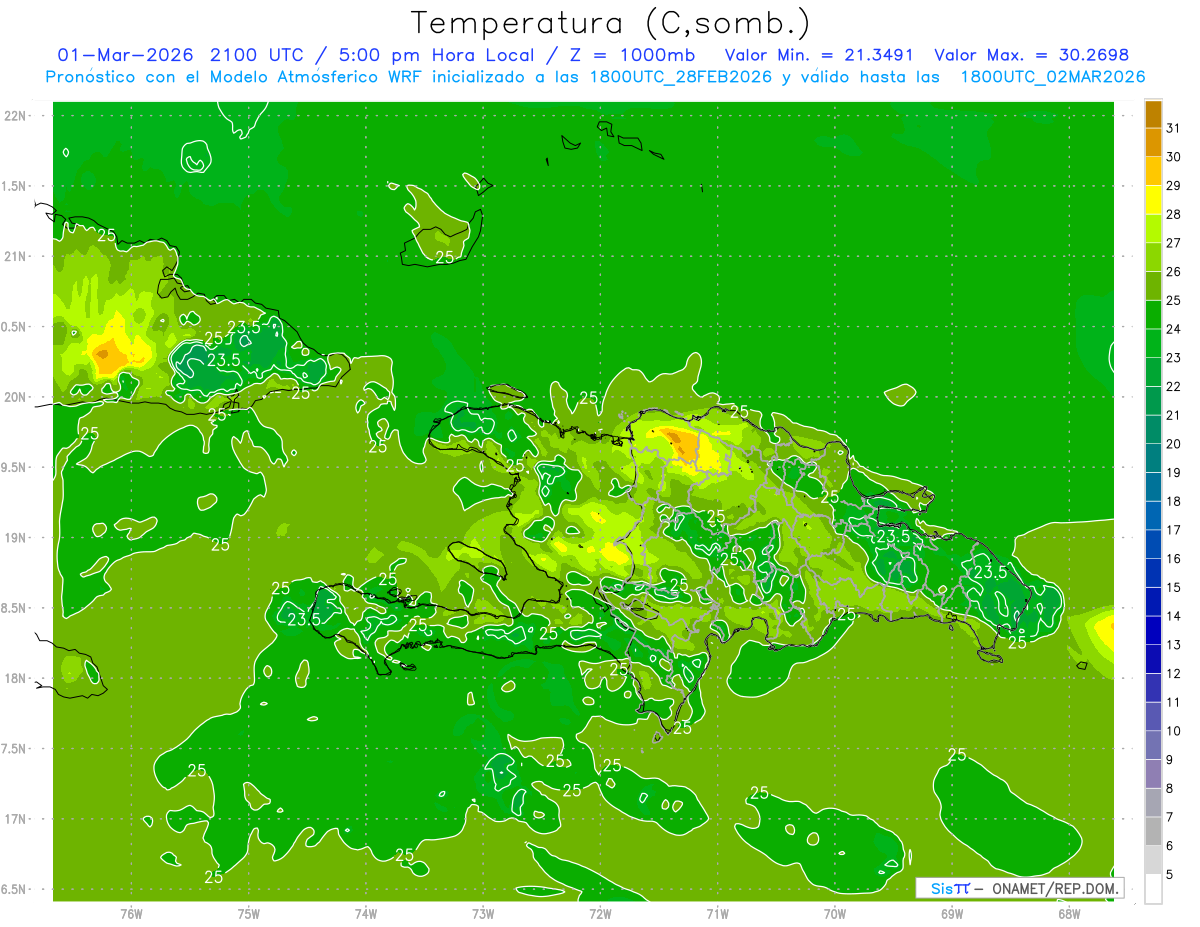Click the gray legend swatch between 6 and 7
Viewport: 1200px width, 927px height.
point(1153,831)
